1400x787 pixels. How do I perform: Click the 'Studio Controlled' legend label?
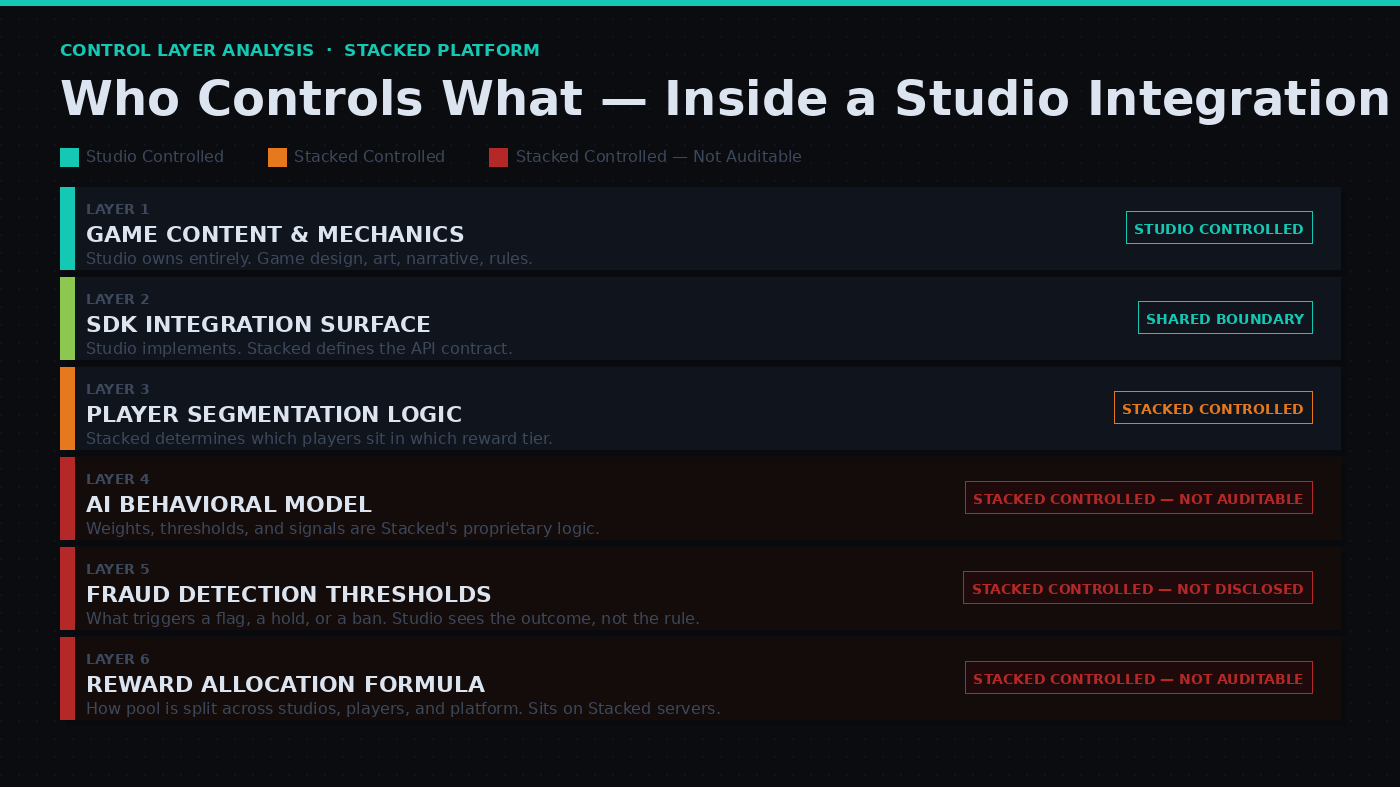pyautogui.click(x=155, y=157)
